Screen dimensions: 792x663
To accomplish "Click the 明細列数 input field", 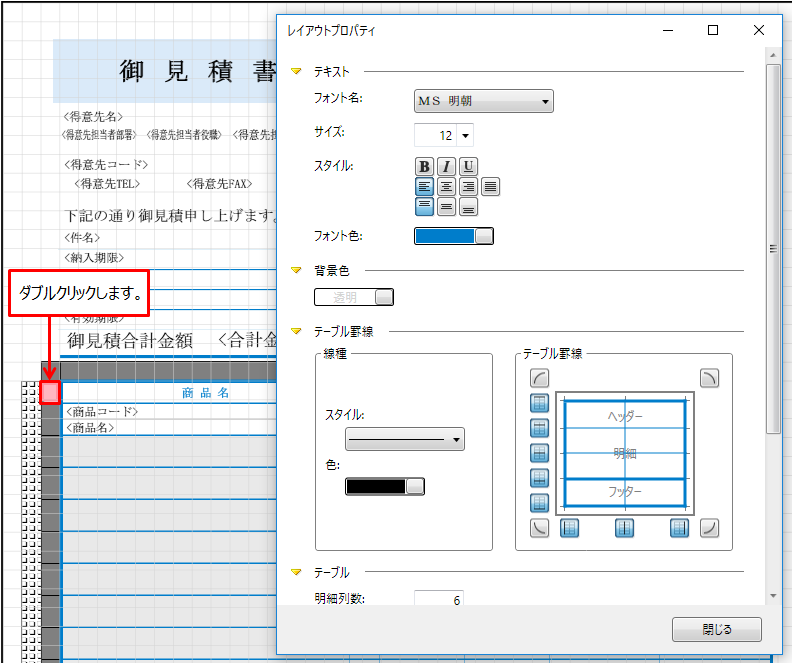I will (438, 600).
